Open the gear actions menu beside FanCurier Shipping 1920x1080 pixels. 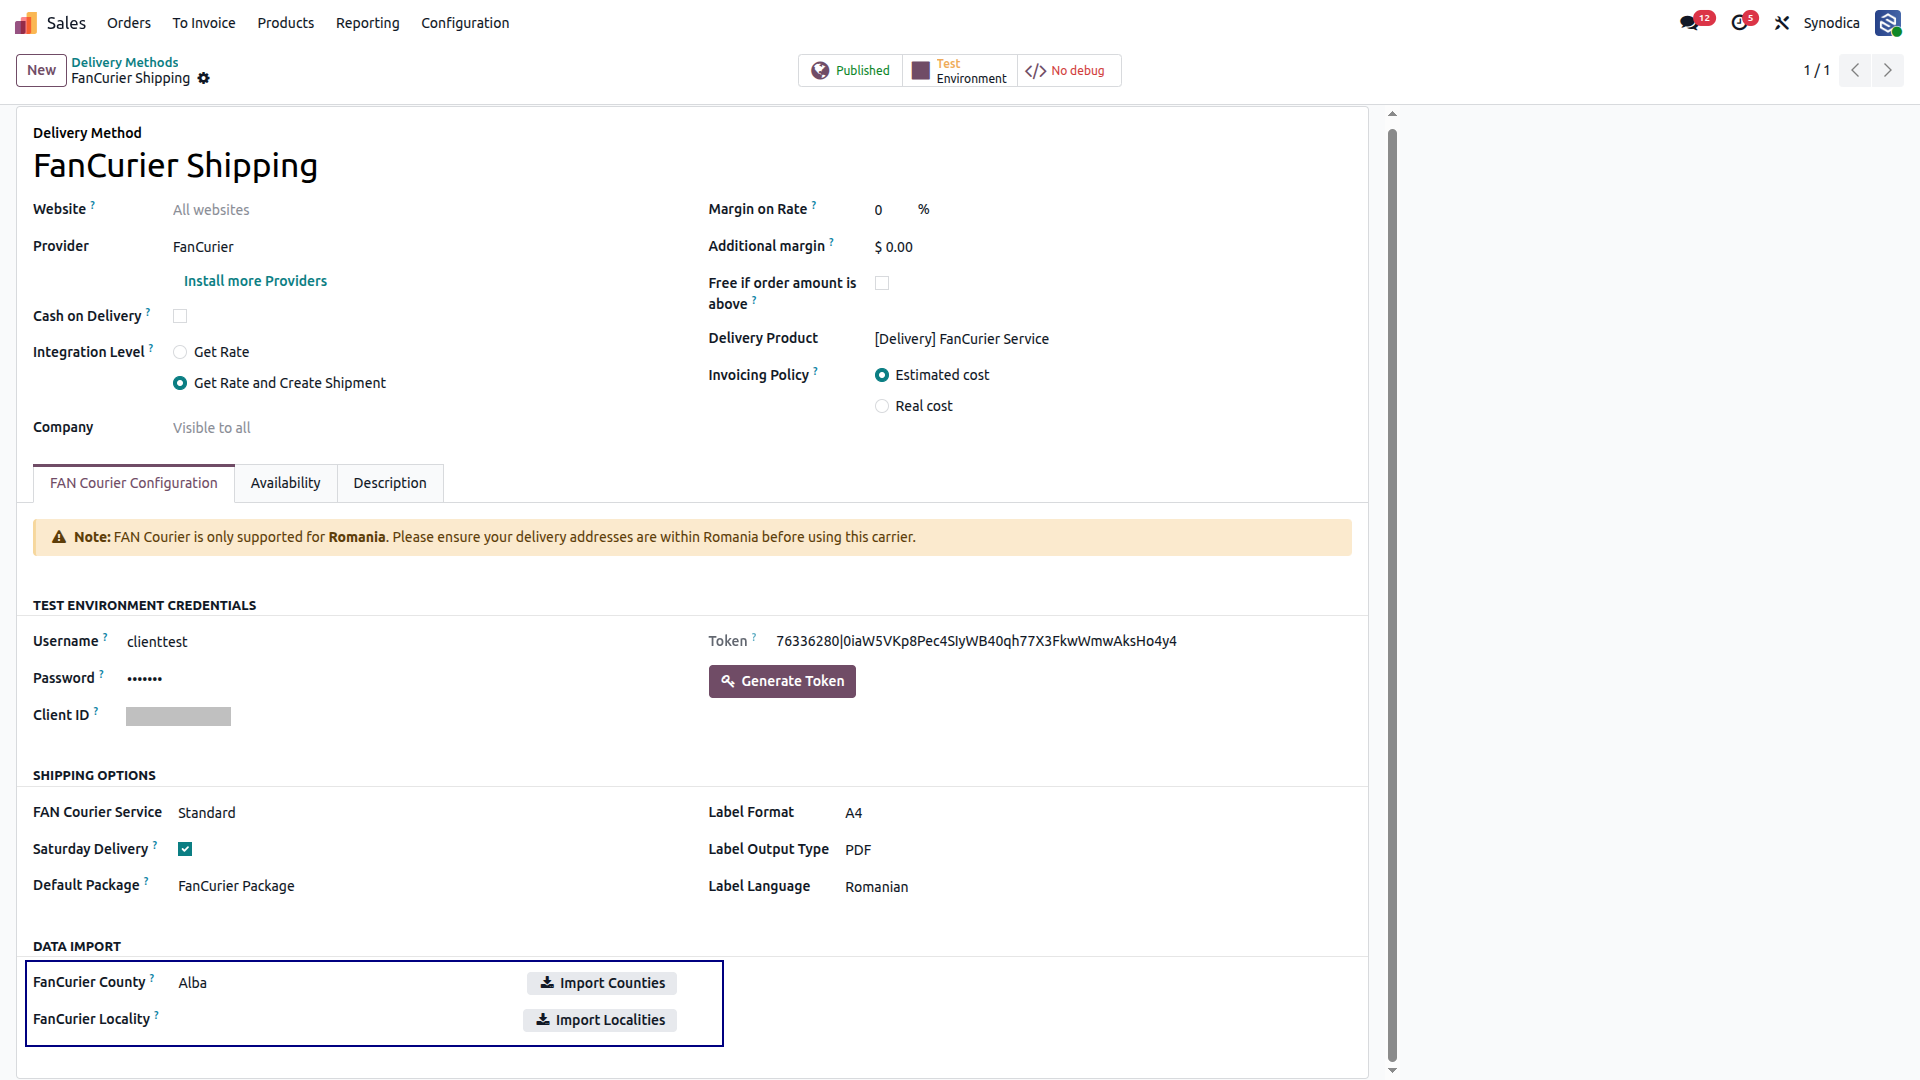click(x=204, y=78)
